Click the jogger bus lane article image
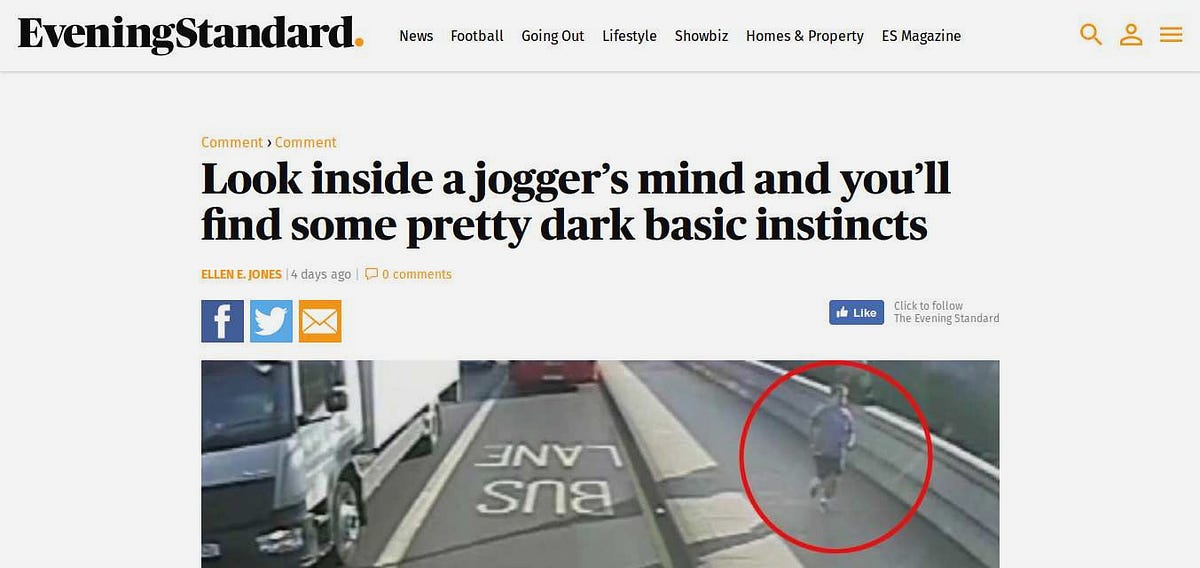This screenshot has width=1200, height=568. [600, 464]
